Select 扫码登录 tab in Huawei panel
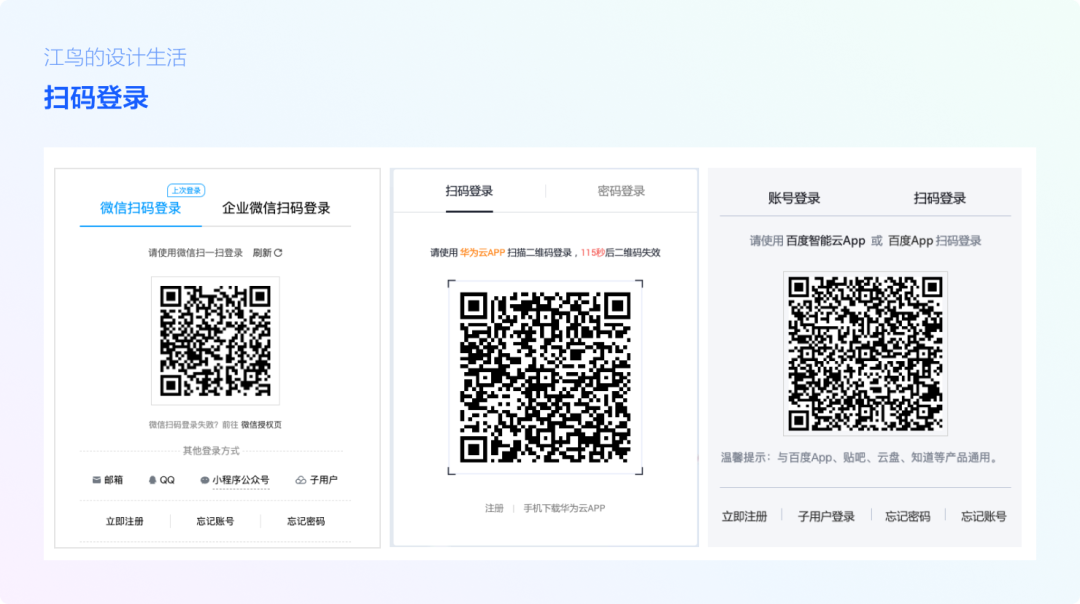1080x604 pixels. tap(469, 191)
